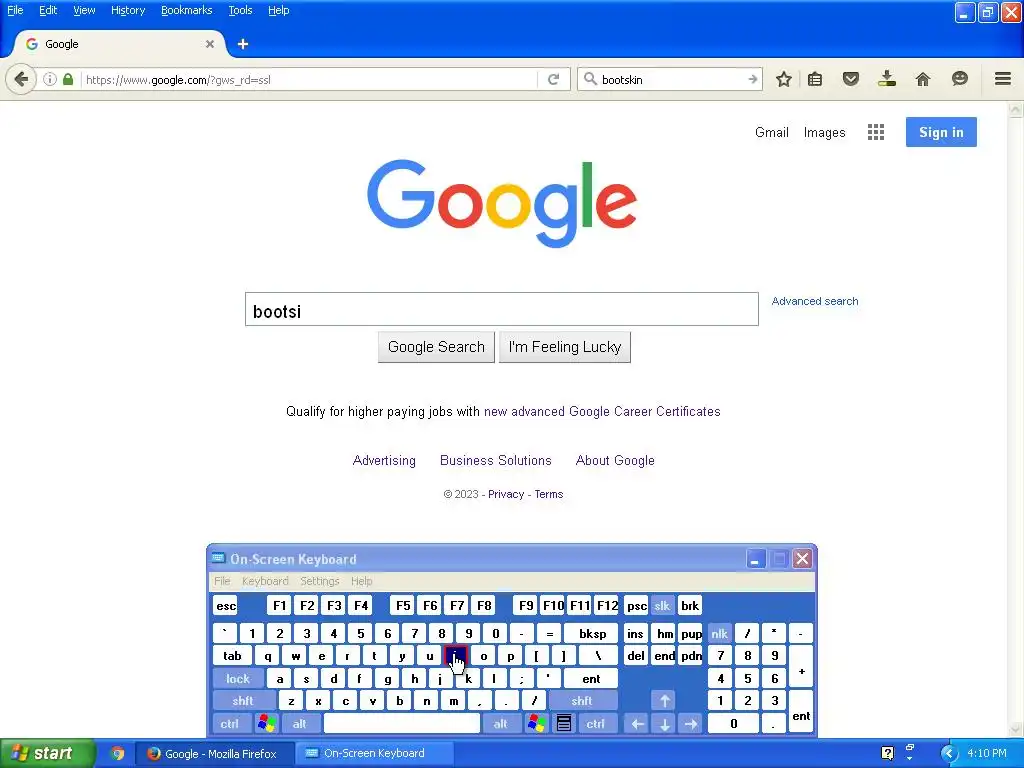
Task: Open Firefox hamburger menu
Action: [x=1003, y=79]
